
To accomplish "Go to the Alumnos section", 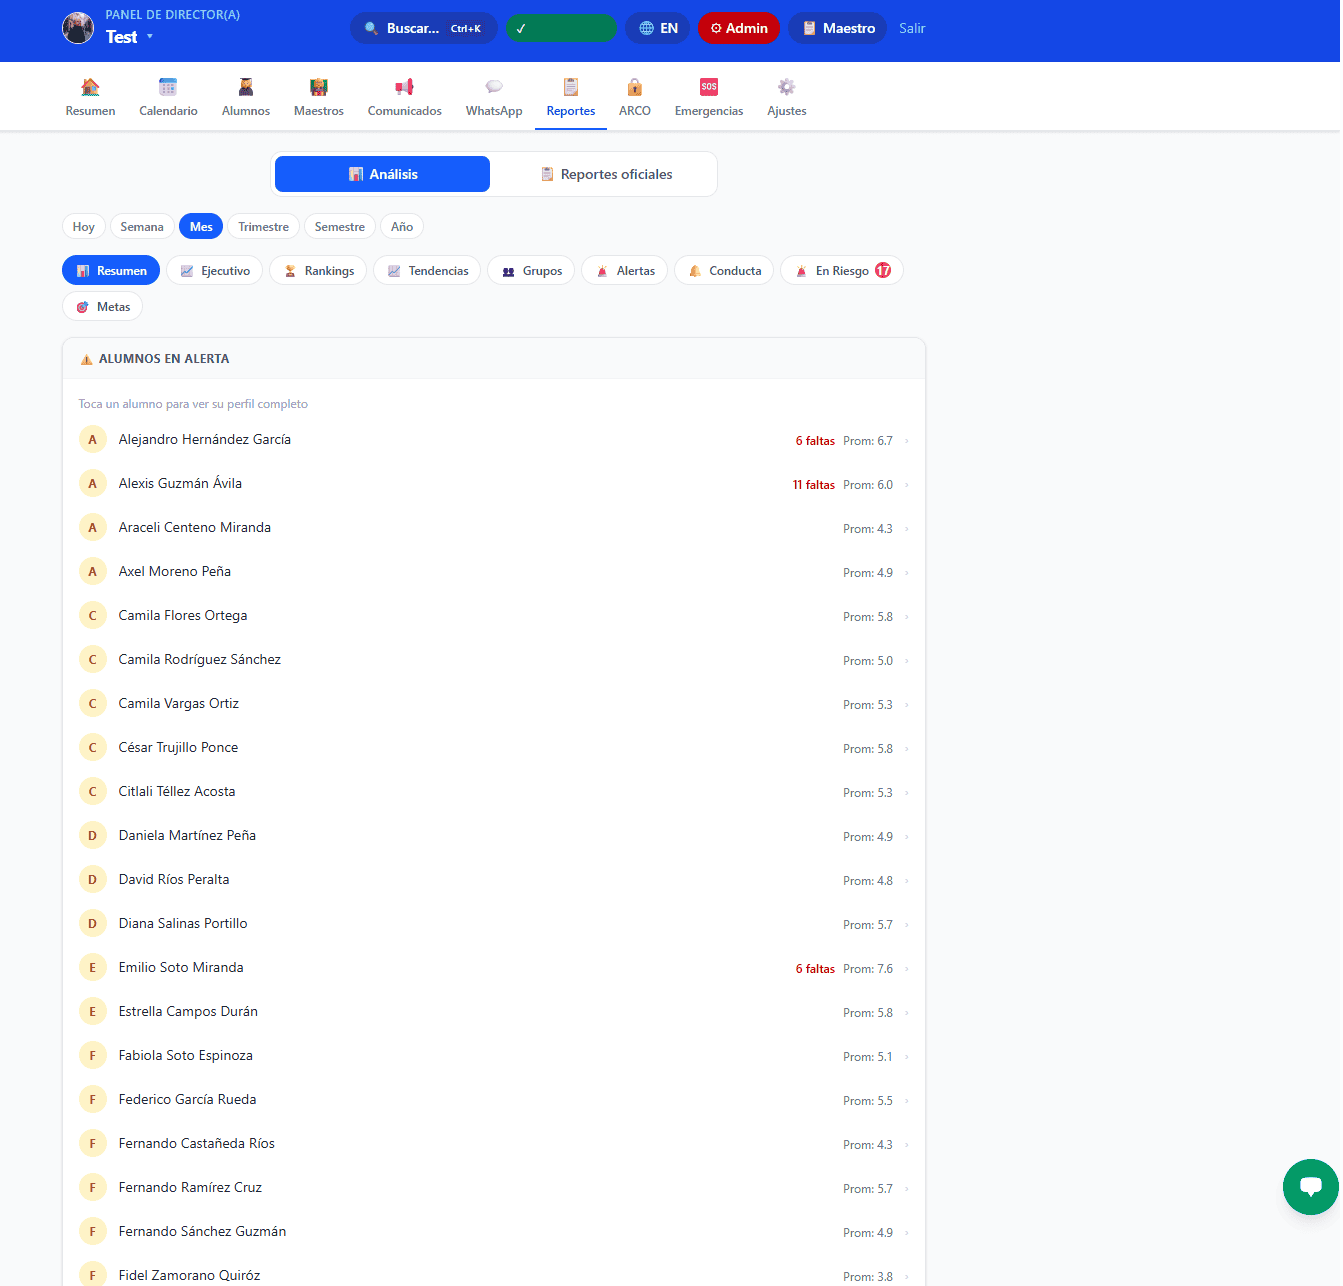I will point(246,97).
